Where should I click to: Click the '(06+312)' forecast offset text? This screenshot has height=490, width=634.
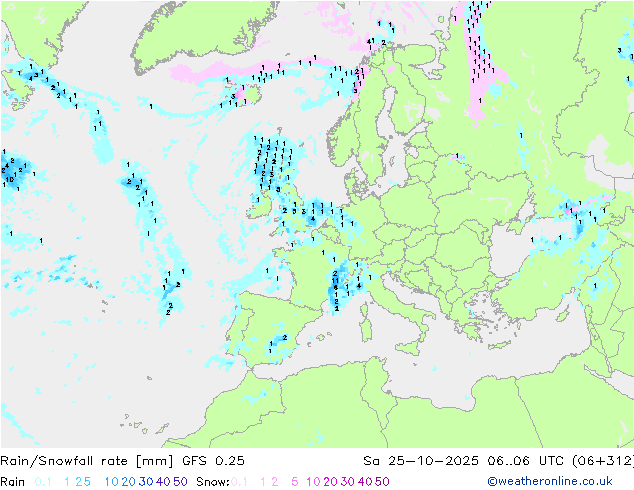(x=603, y=461)
